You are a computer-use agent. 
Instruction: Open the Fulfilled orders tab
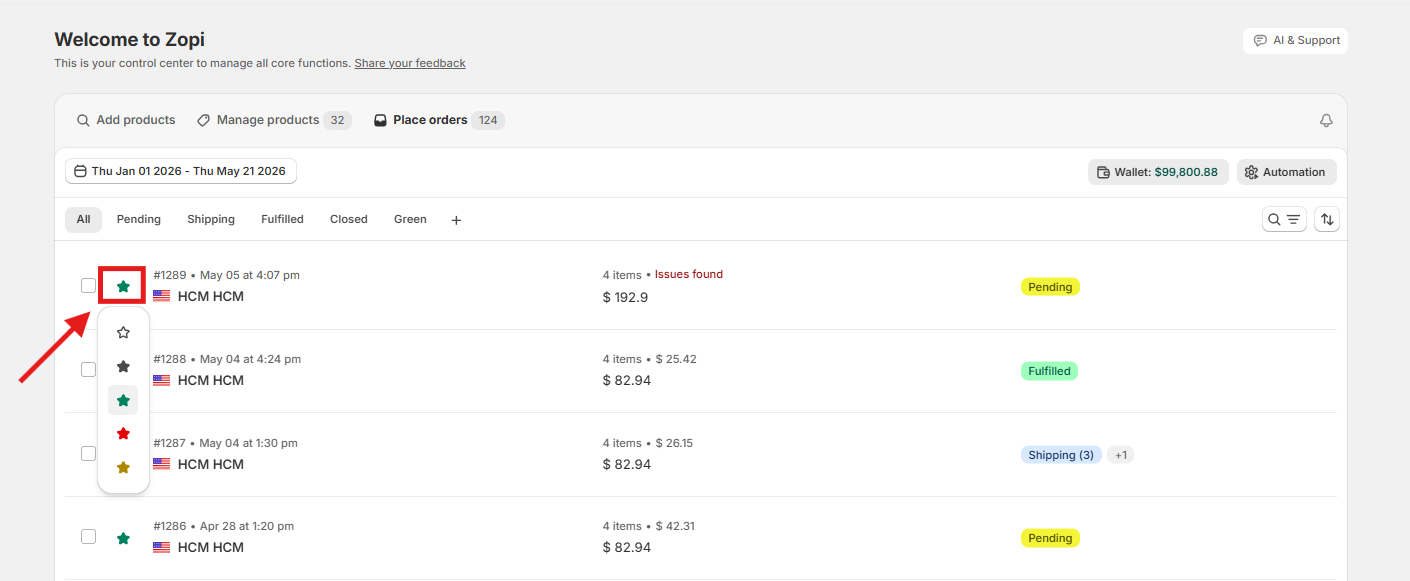point(282,219)
